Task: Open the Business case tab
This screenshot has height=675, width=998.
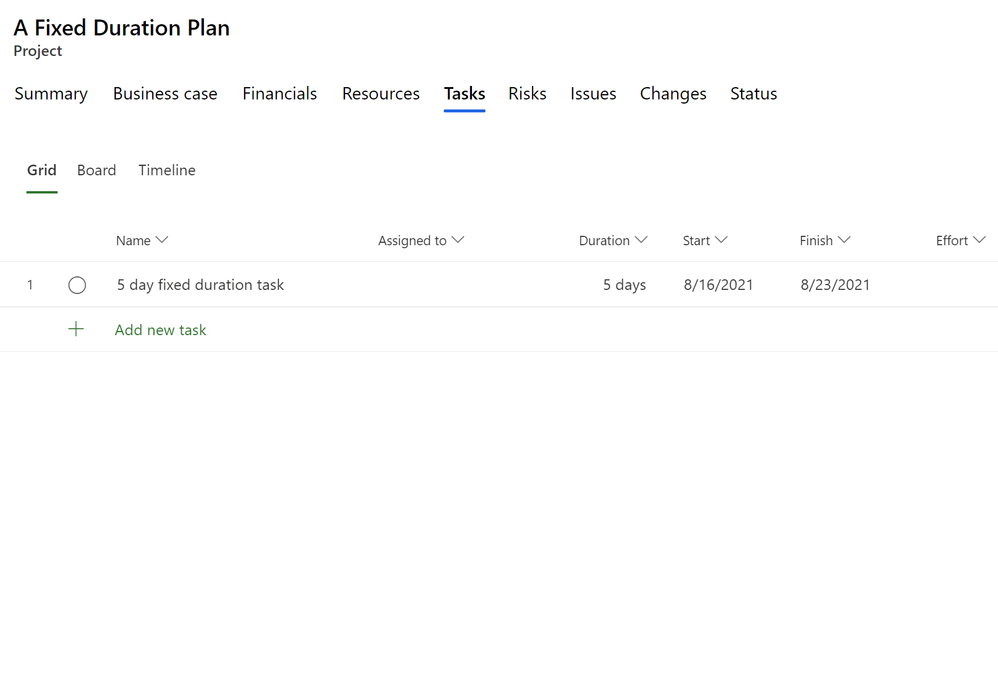Action: coord(165,94)
